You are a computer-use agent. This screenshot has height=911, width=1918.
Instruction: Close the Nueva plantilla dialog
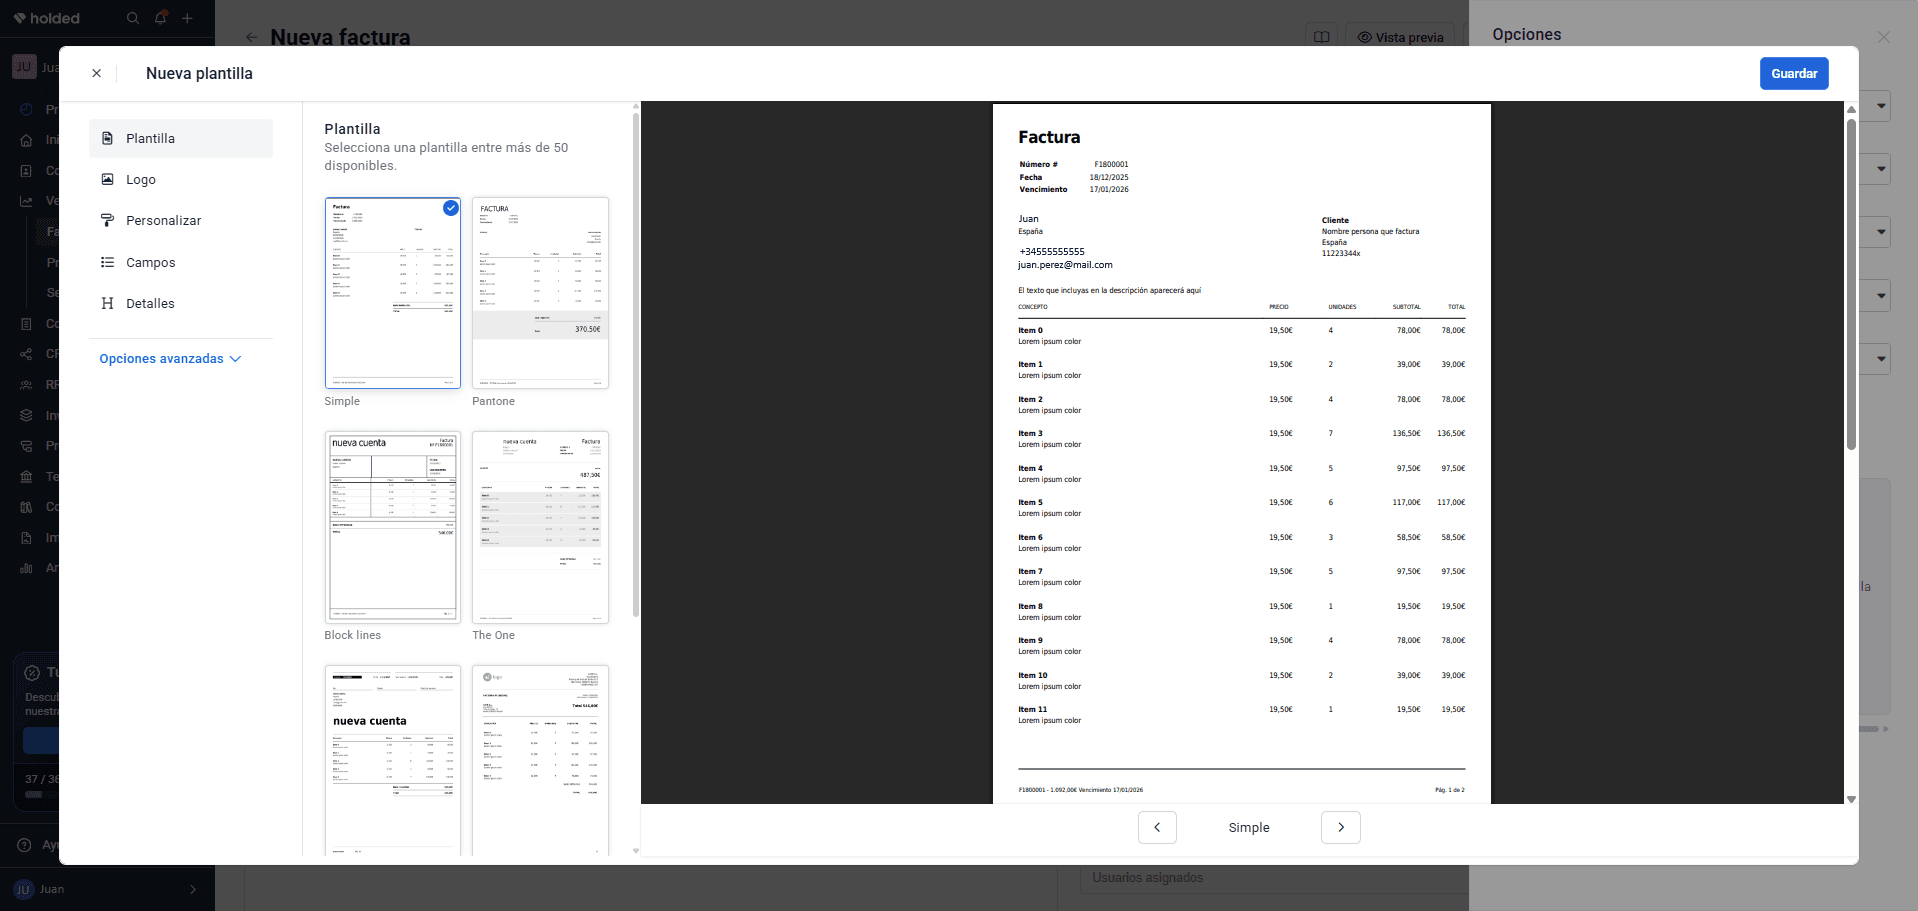[96, 73]
